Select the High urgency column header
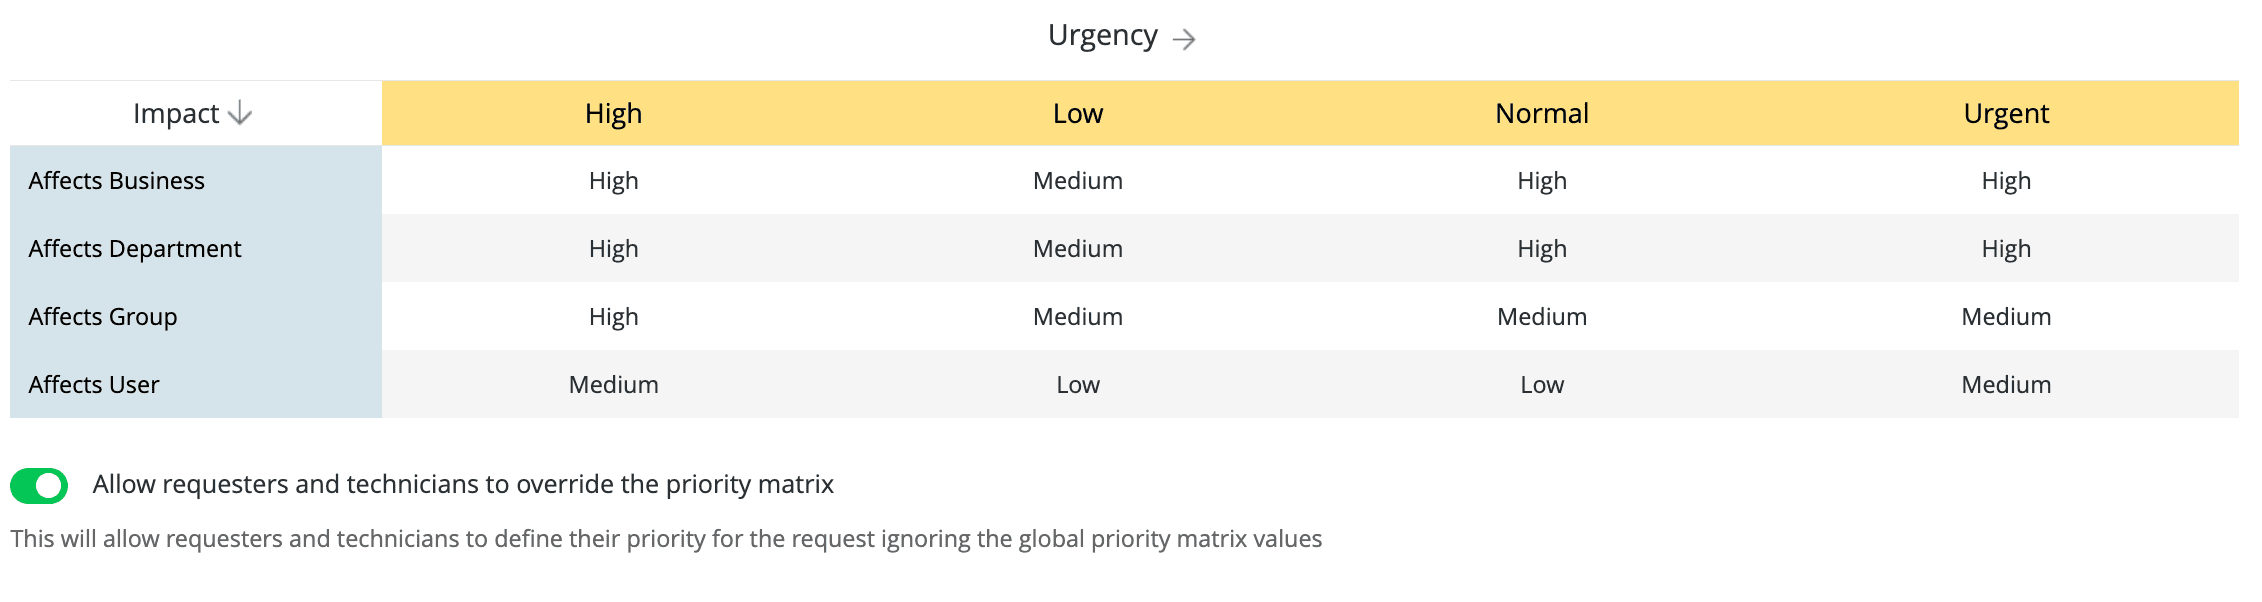 (x=613, y=114)
